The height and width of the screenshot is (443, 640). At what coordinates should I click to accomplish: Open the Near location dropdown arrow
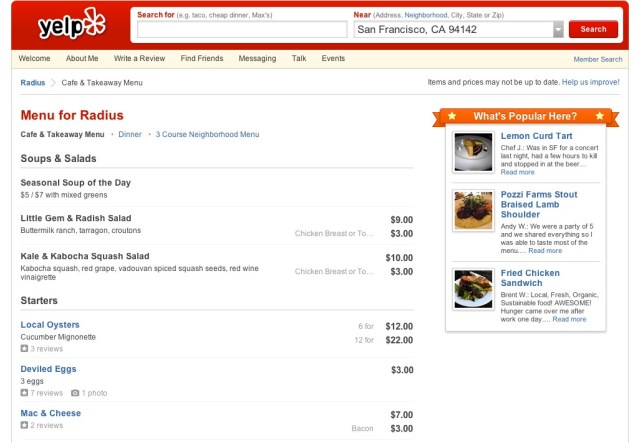click(558, 29)
